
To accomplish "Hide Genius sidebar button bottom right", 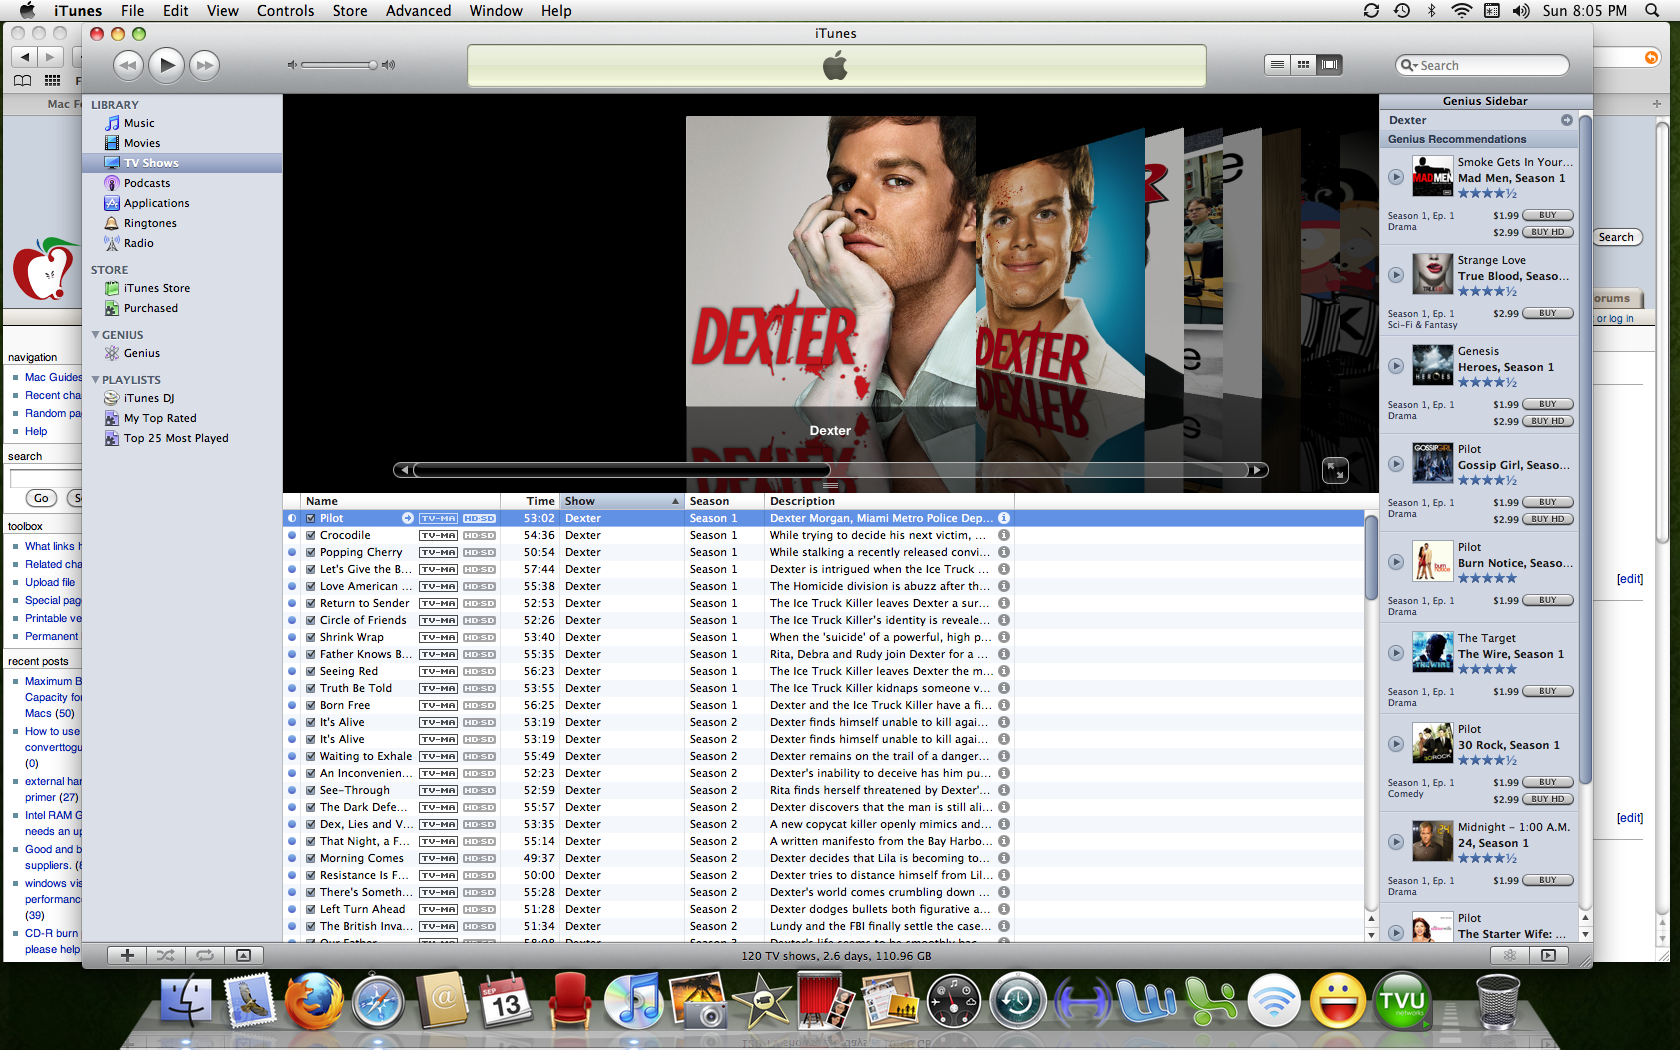I will pos(1548,955).
